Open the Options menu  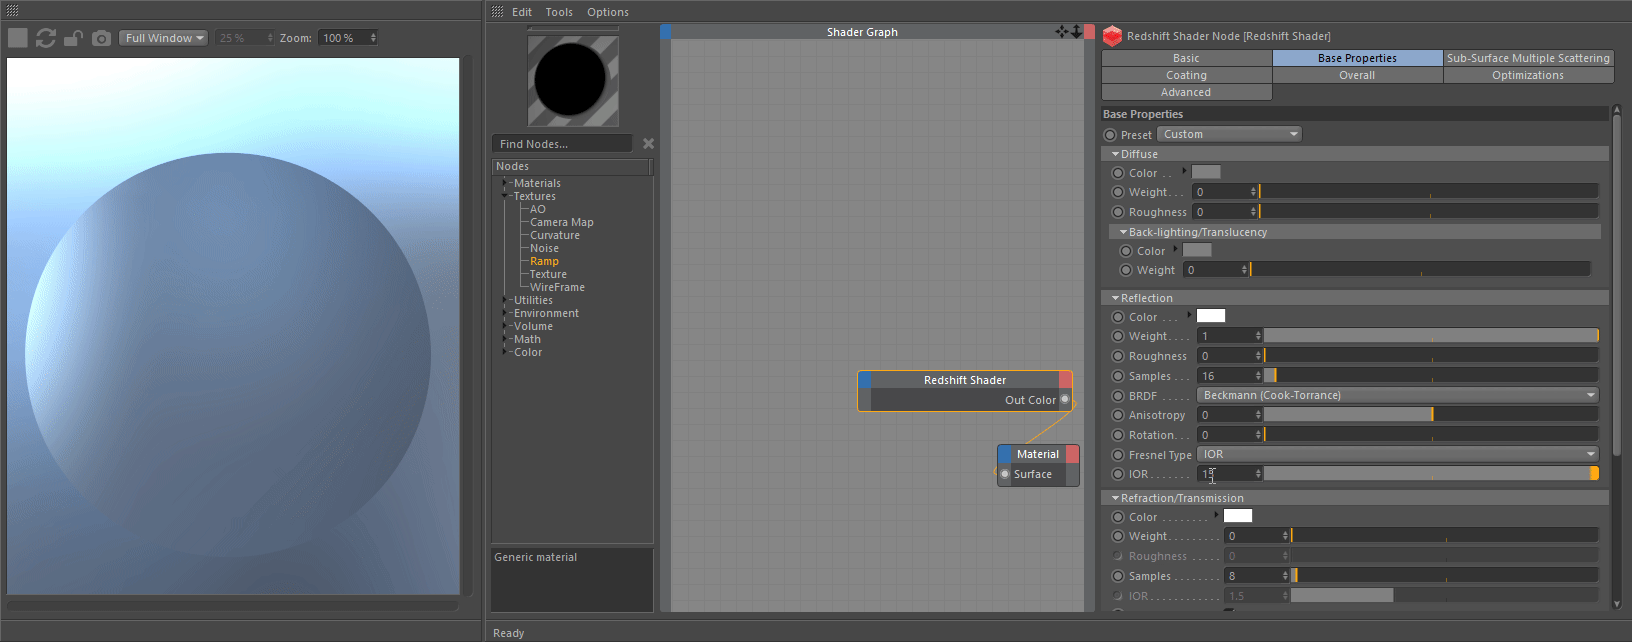pos(608,12)
